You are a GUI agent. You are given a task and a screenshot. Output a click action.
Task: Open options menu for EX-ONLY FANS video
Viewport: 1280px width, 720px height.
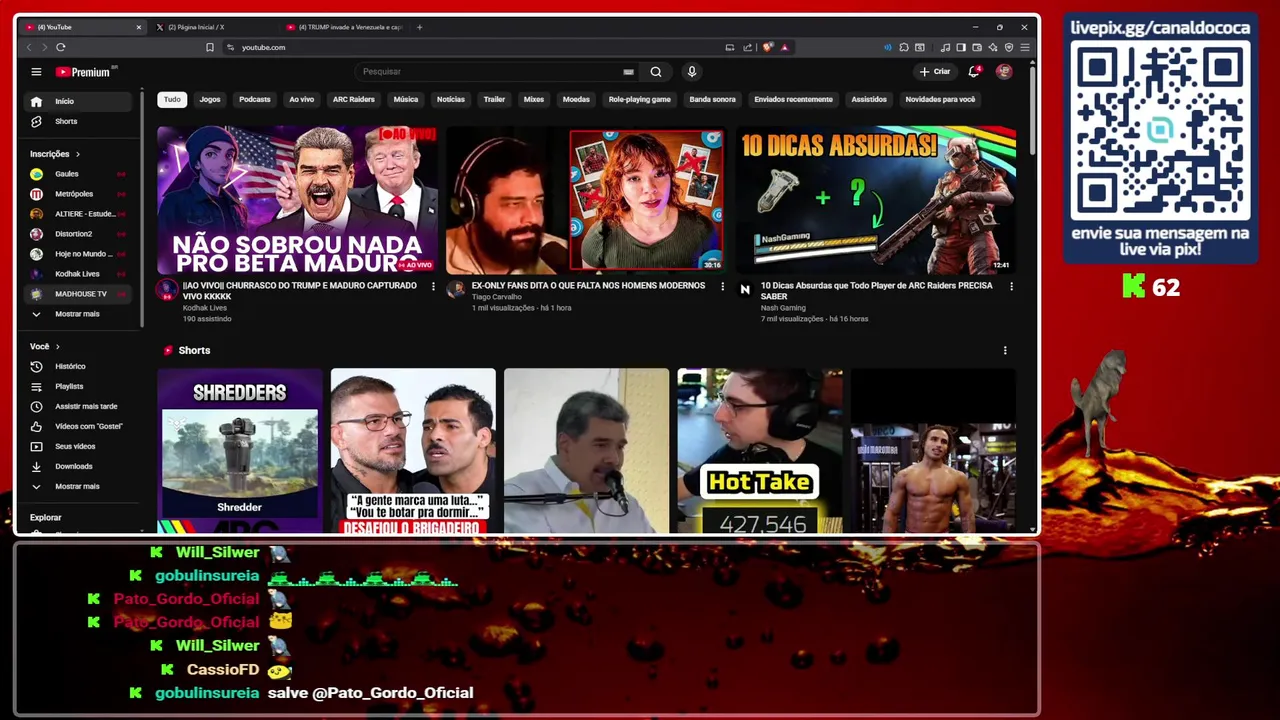point(722,287)
